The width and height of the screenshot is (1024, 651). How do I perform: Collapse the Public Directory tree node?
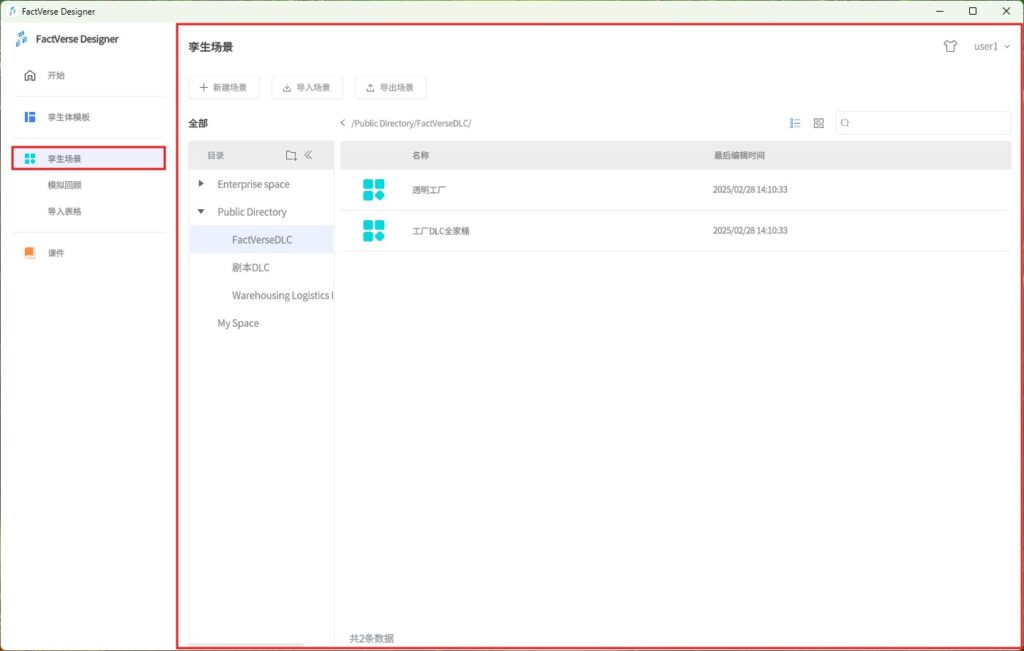pos(201,212)
